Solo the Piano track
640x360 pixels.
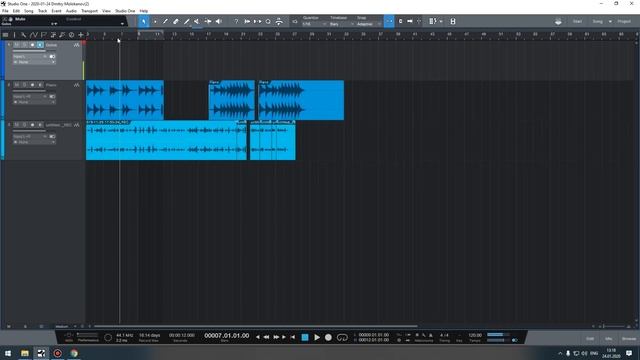coord(24,85)
